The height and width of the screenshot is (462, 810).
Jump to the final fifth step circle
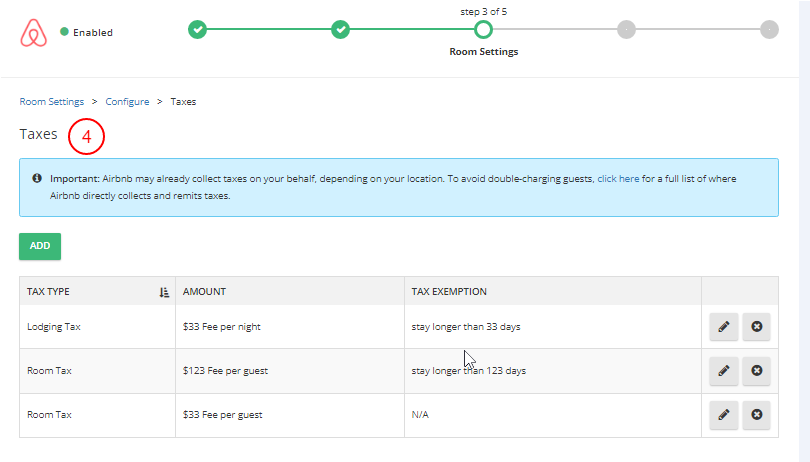point(768,29)
